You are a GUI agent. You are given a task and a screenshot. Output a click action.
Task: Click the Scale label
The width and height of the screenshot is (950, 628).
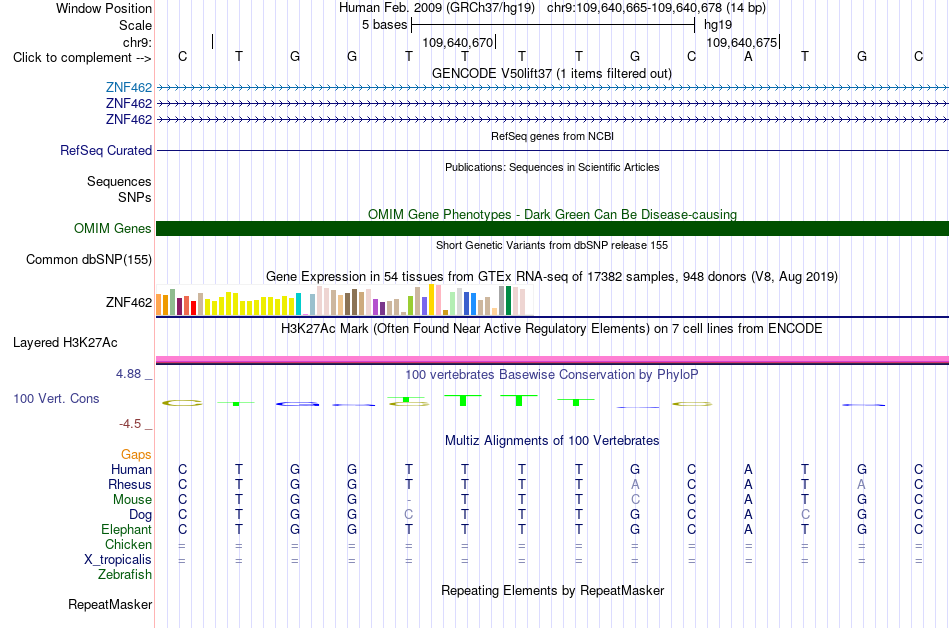click(135, 25)
